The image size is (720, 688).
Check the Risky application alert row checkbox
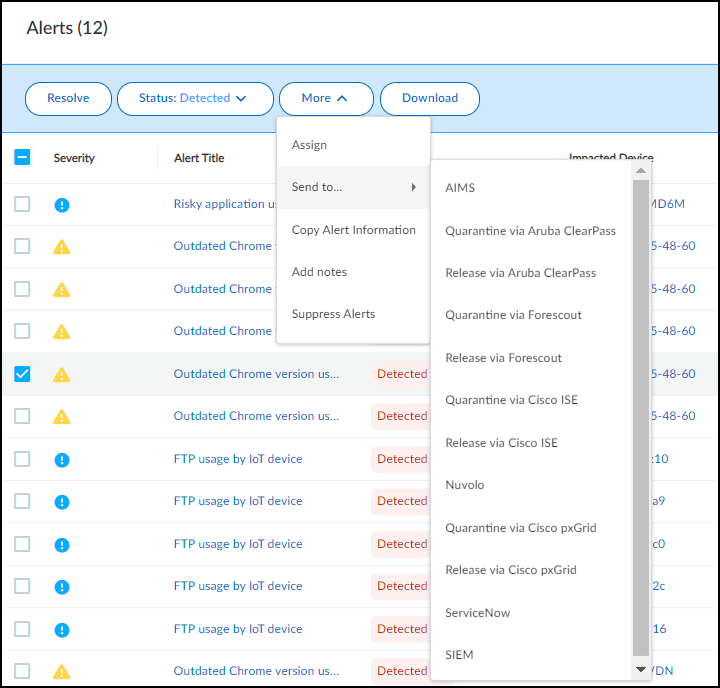tap(22, 204)
